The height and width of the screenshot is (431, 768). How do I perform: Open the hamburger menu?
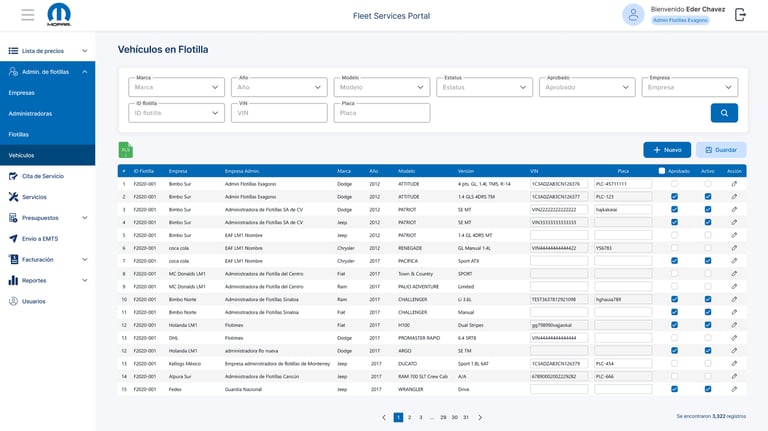pos(28,15)
